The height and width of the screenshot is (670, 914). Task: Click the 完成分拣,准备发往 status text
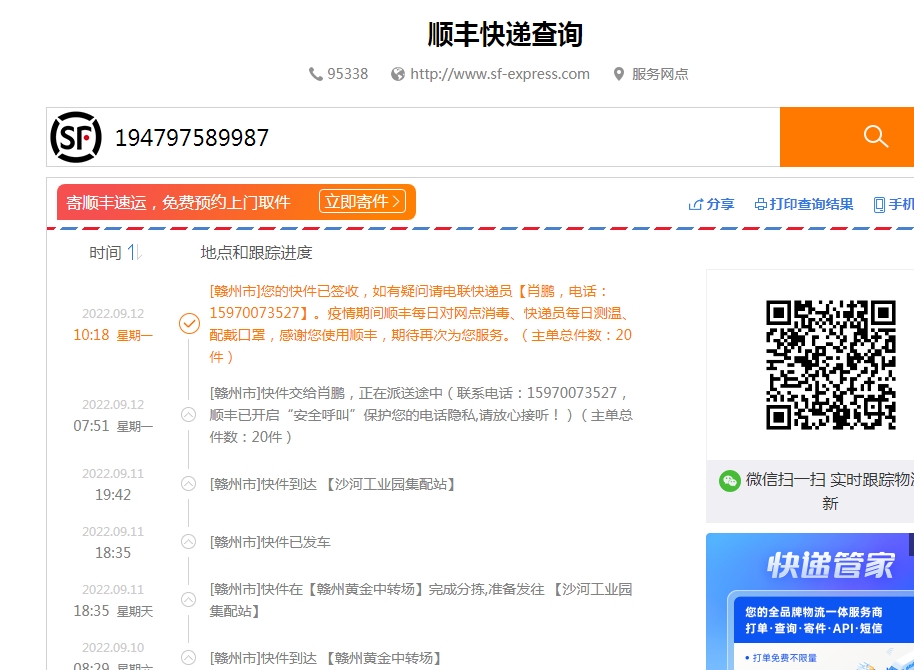[x=420, y=600]
